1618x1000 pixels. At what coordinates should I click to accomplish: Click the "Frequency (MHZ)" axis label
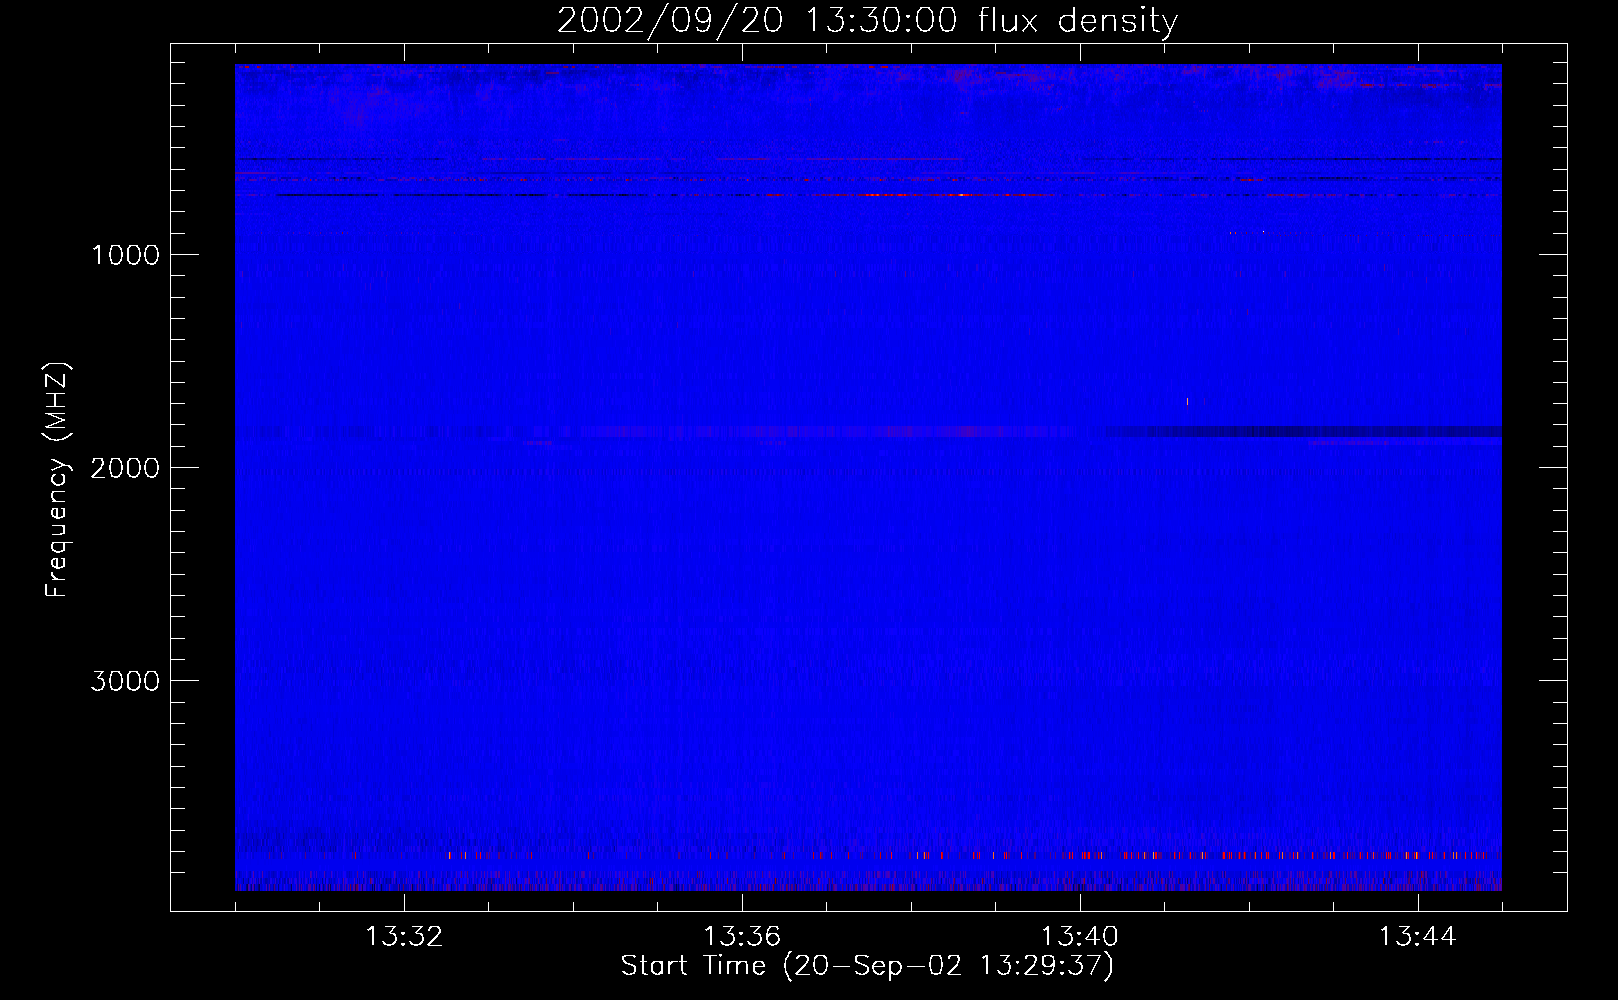57,479
